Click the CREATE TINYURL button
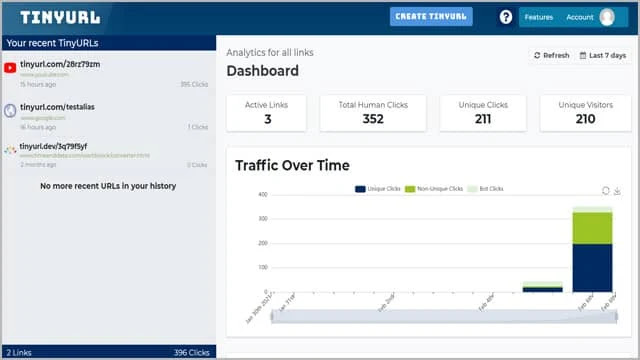 (x=431, y=17)
